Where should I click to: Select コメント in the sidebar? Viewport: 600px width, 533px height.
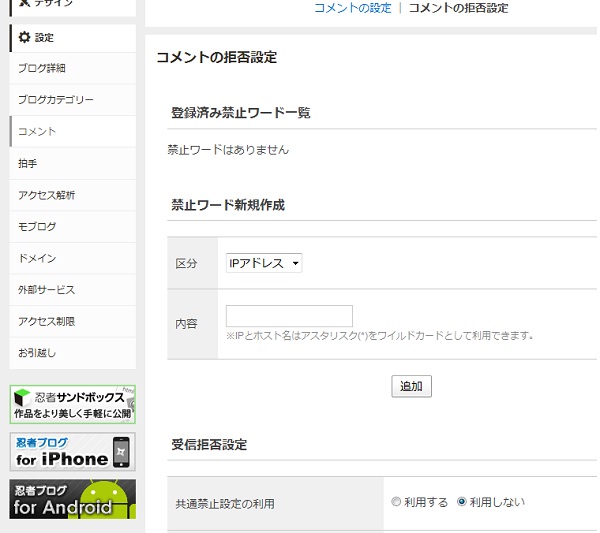[73, 132]
